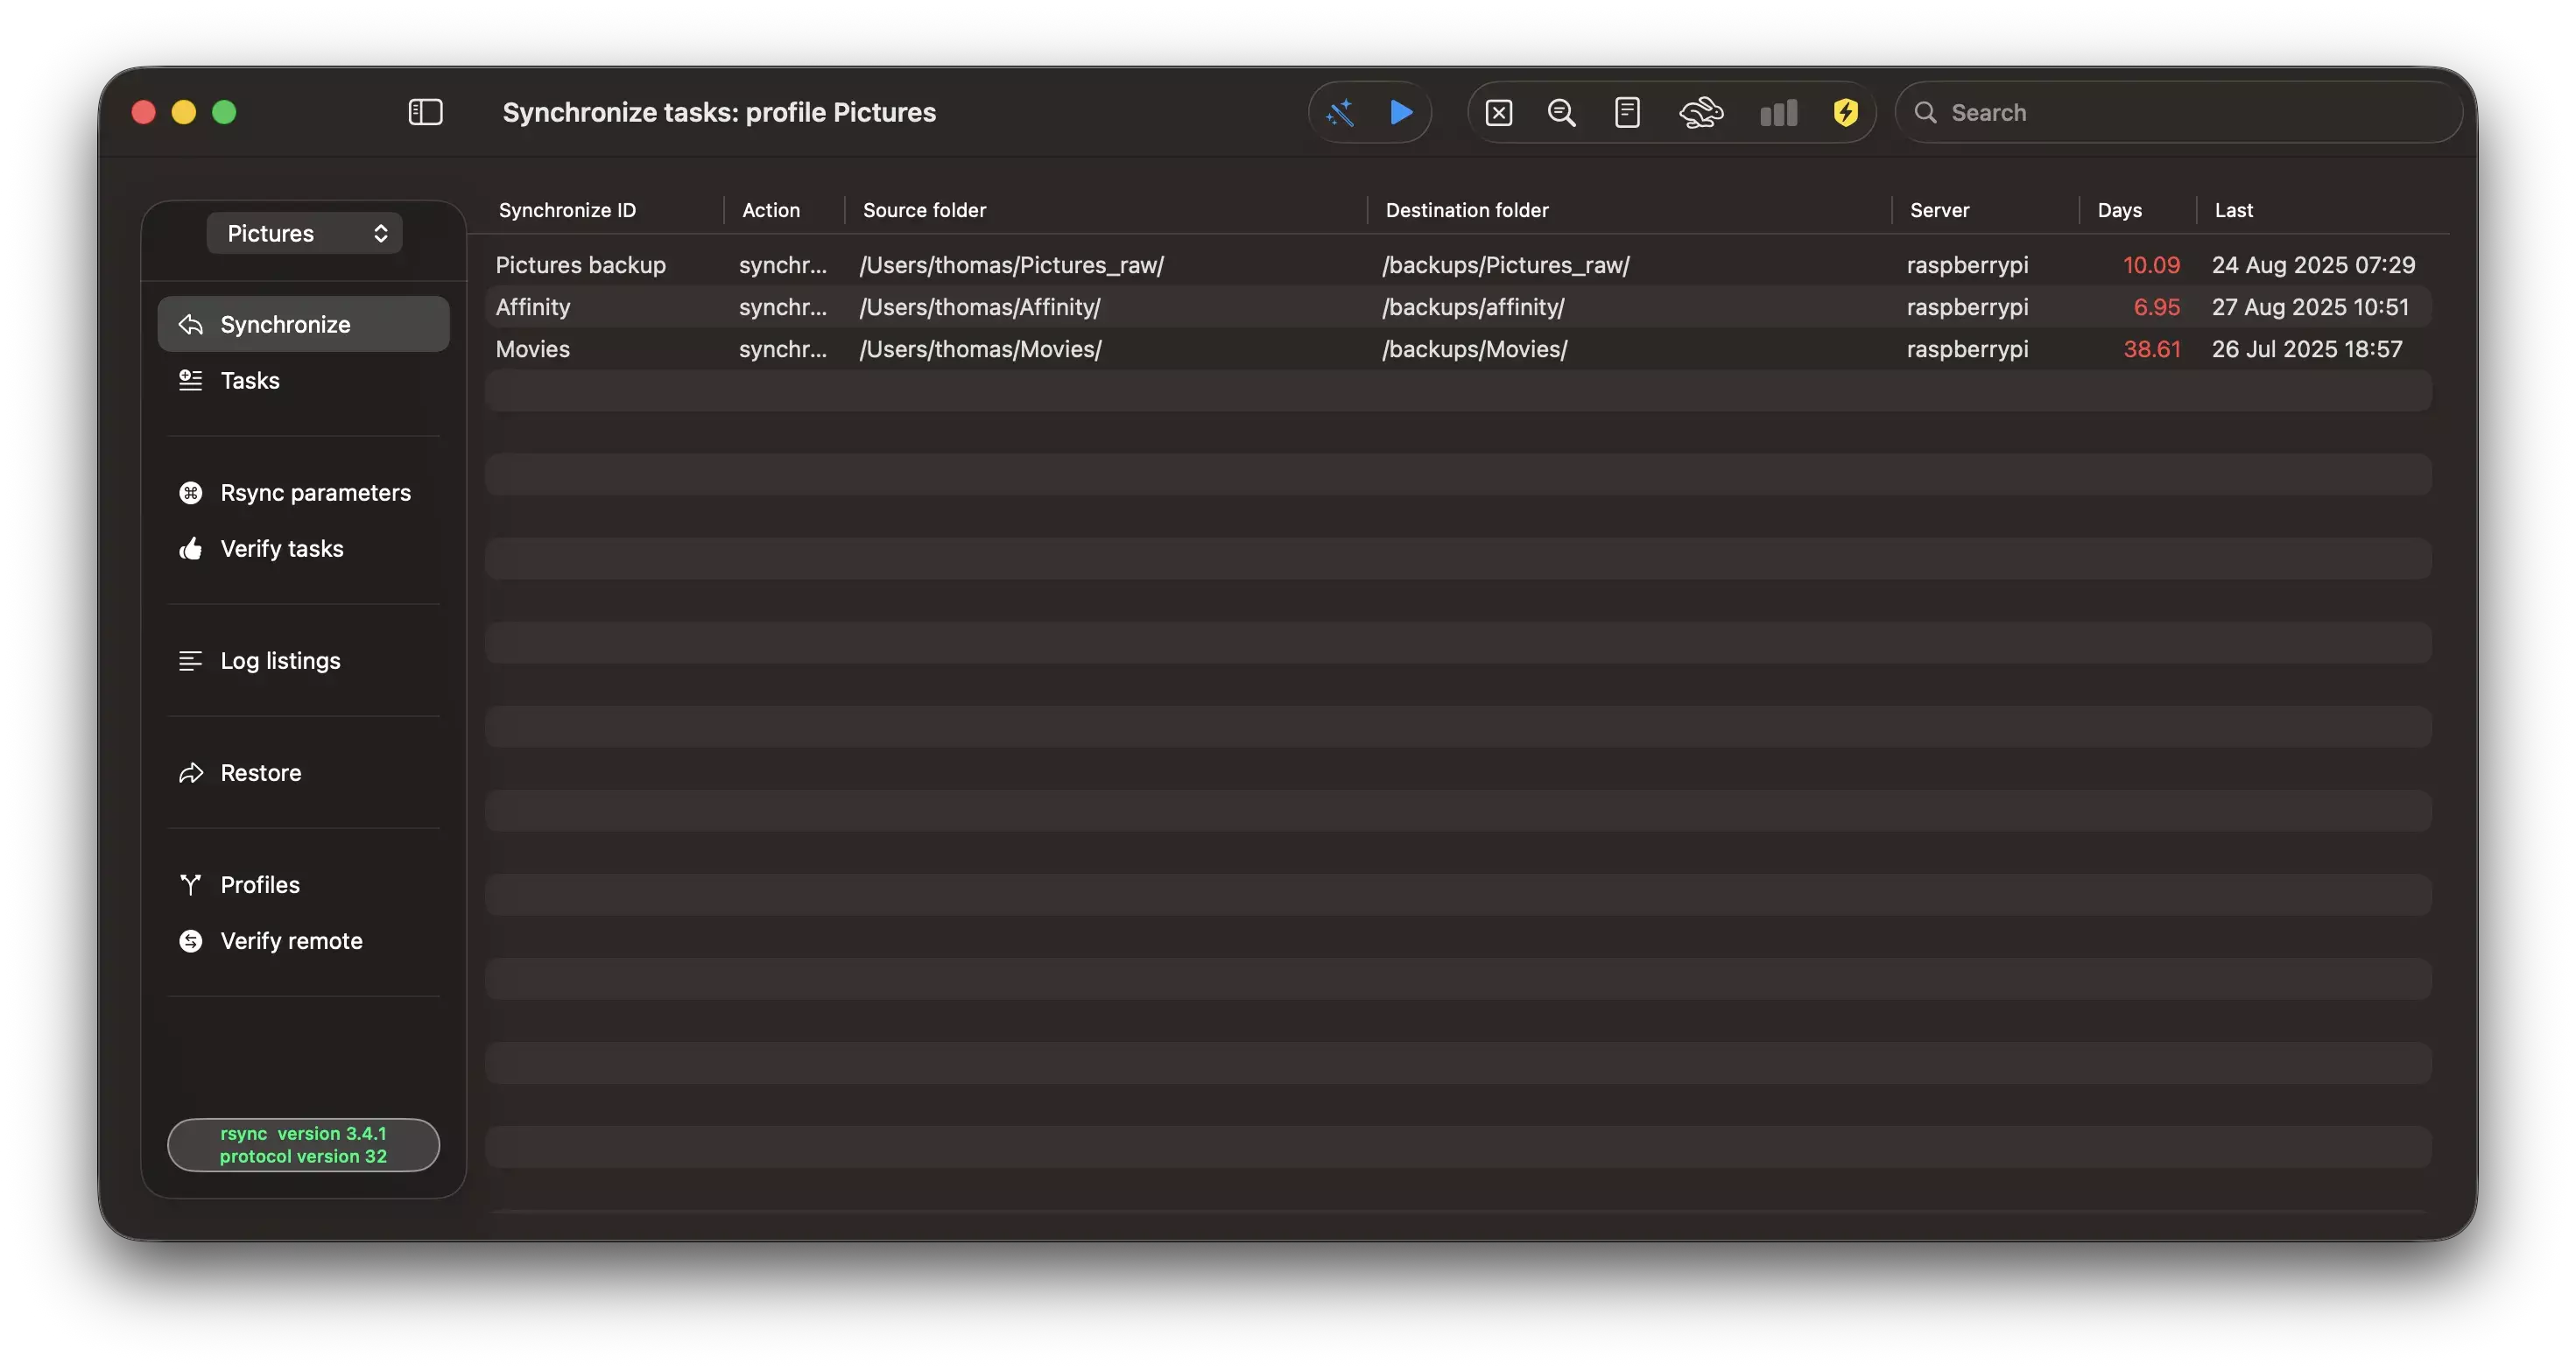
Task: Select Tasks in the sidebar
Action: 250,380
